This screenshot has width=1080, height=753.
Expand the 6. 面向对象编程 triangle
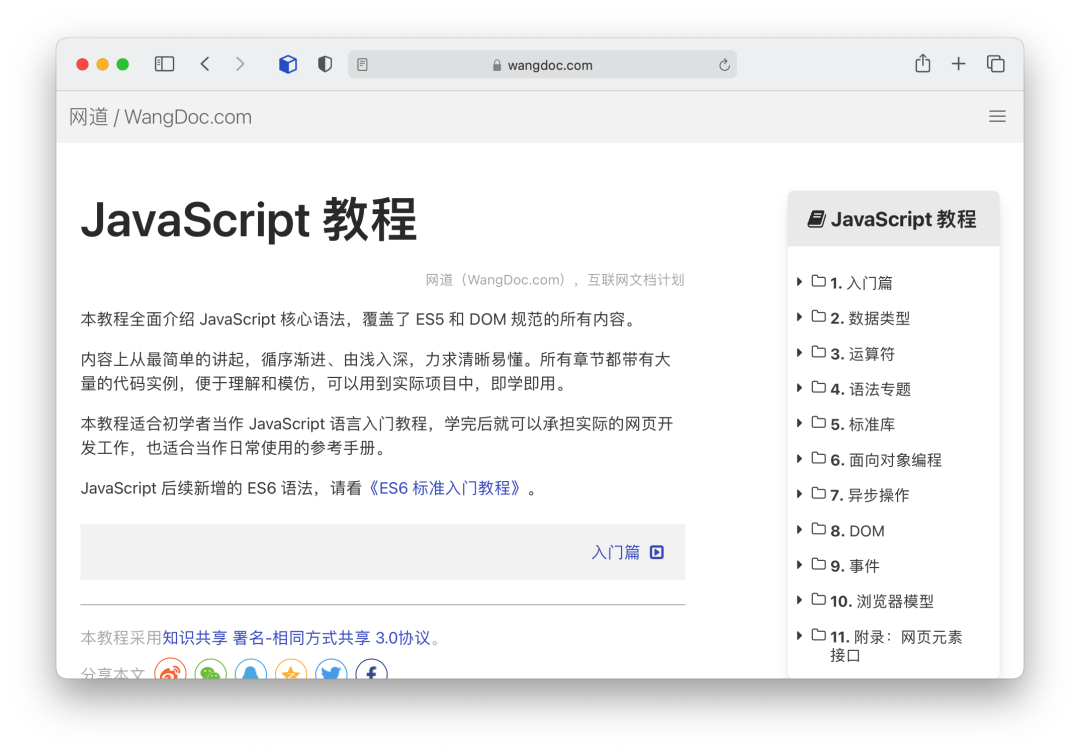tap(799, 459)
